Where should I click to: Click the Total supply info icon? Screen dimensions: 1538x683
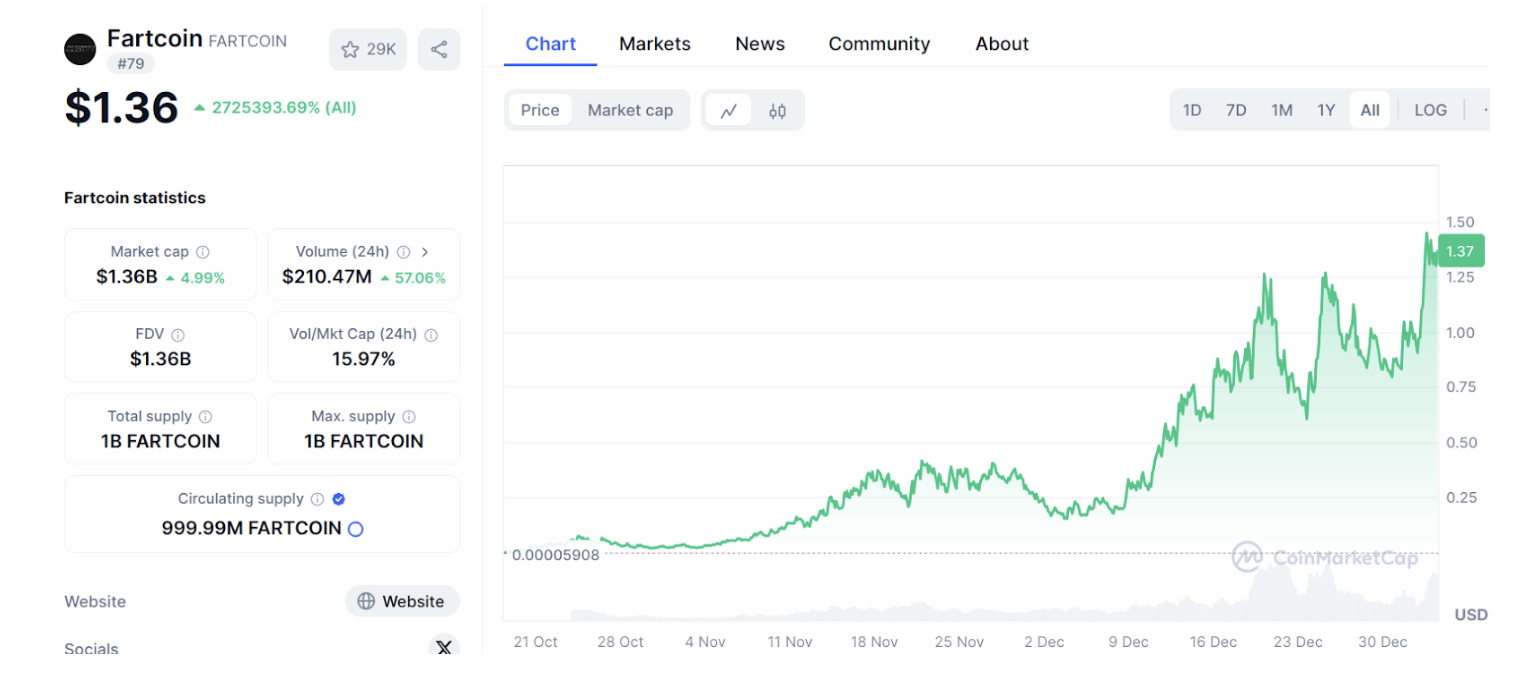[206, 416]
